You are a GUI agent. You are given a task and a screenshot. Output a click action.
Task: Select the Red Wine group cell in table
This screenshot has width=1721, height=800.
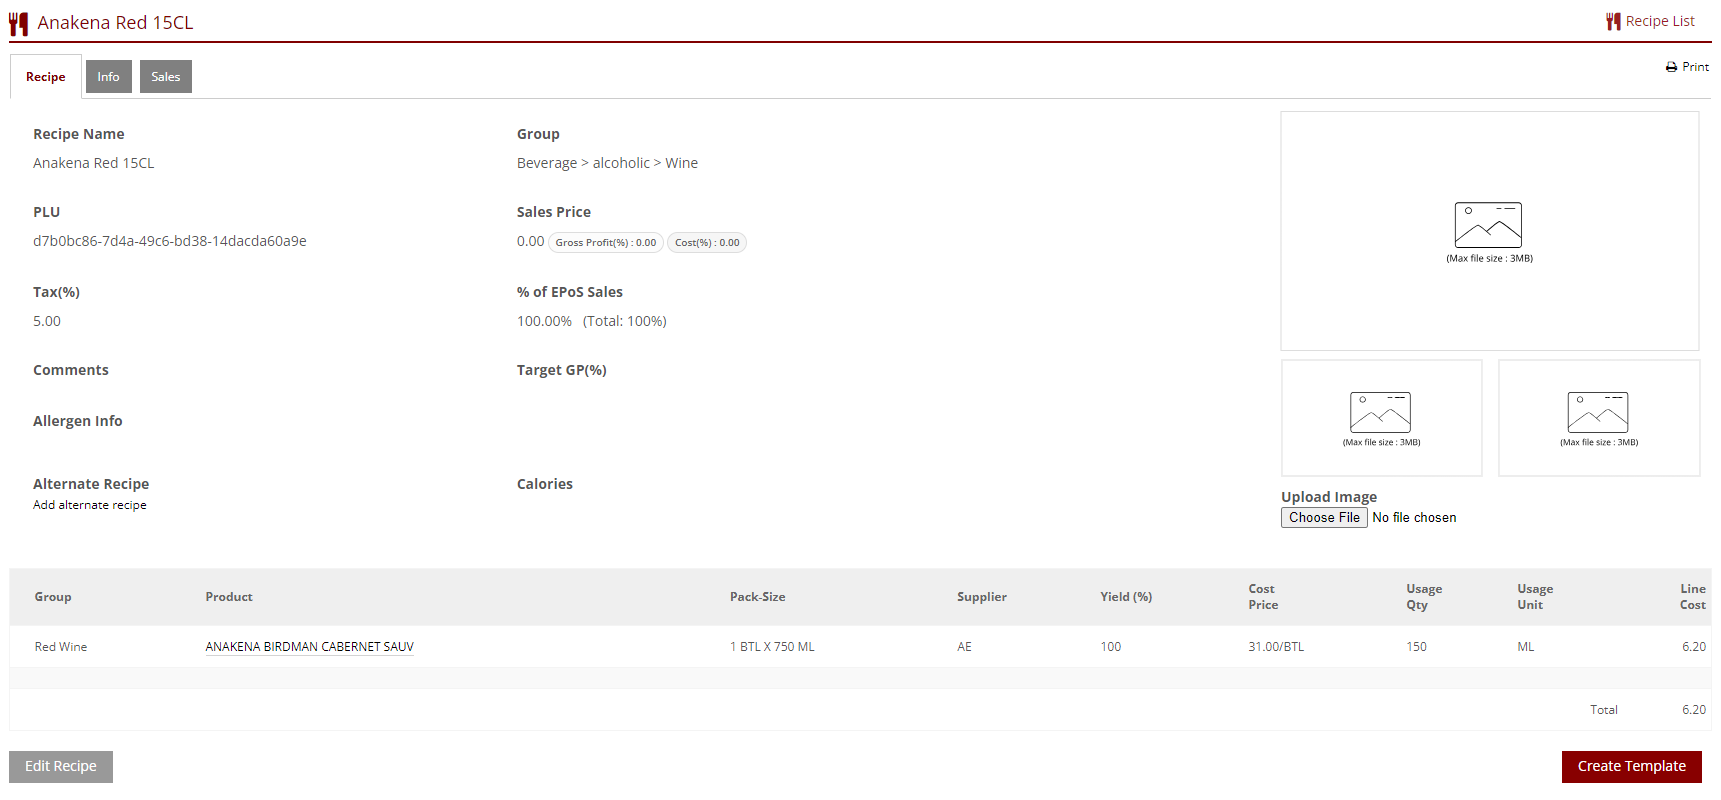[61, 647]
